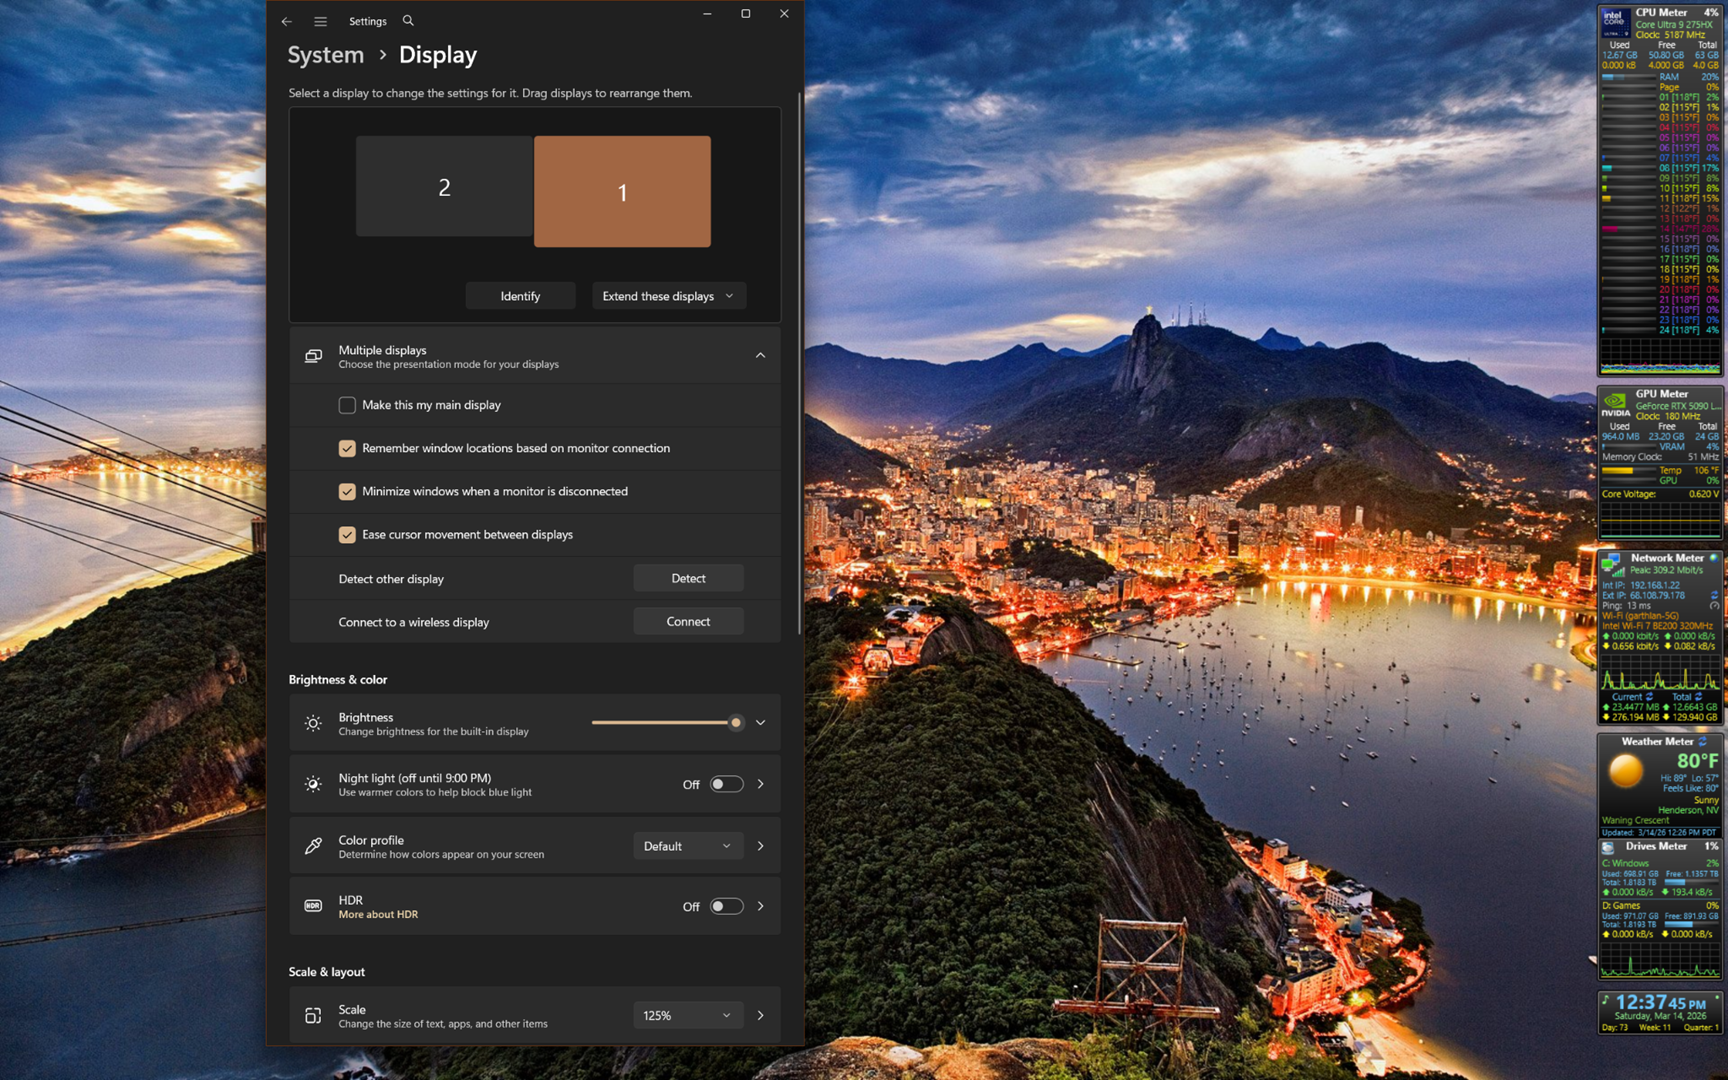The width and height of the screenshot is (1728, 1080).
Task: Uncheck Remember window locations based on monitor connection
Action: [x=347, y=448]
